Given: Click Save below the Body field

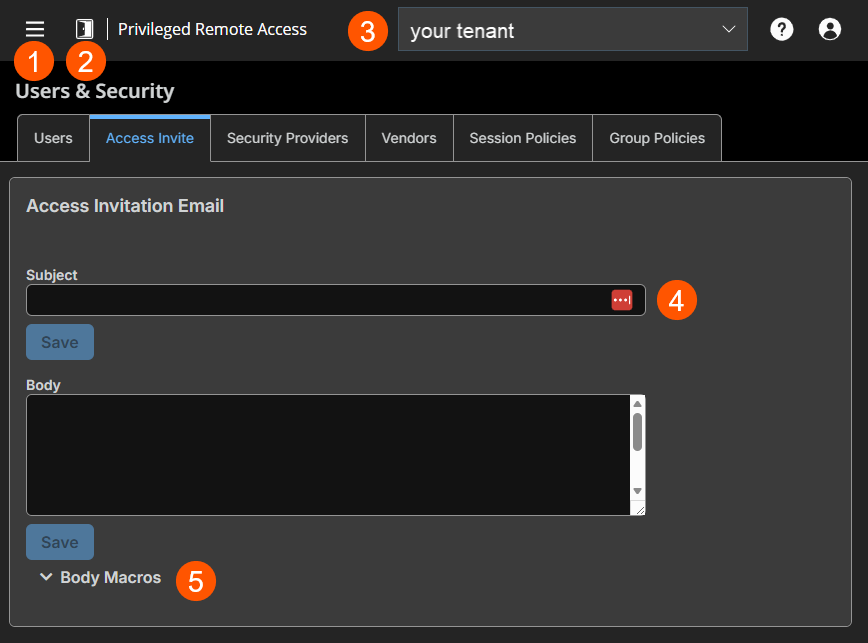Looking at the screenshot, I should (x=59, y=541).
